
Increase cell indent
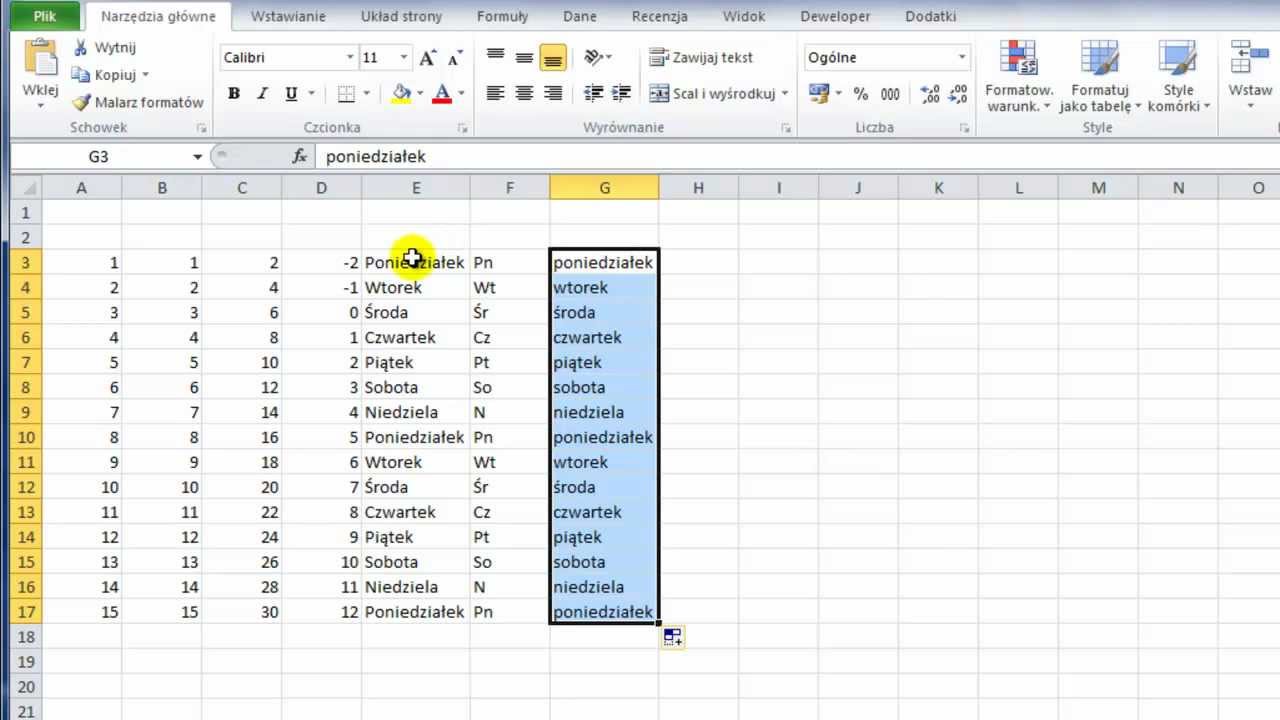pos(622,93)
